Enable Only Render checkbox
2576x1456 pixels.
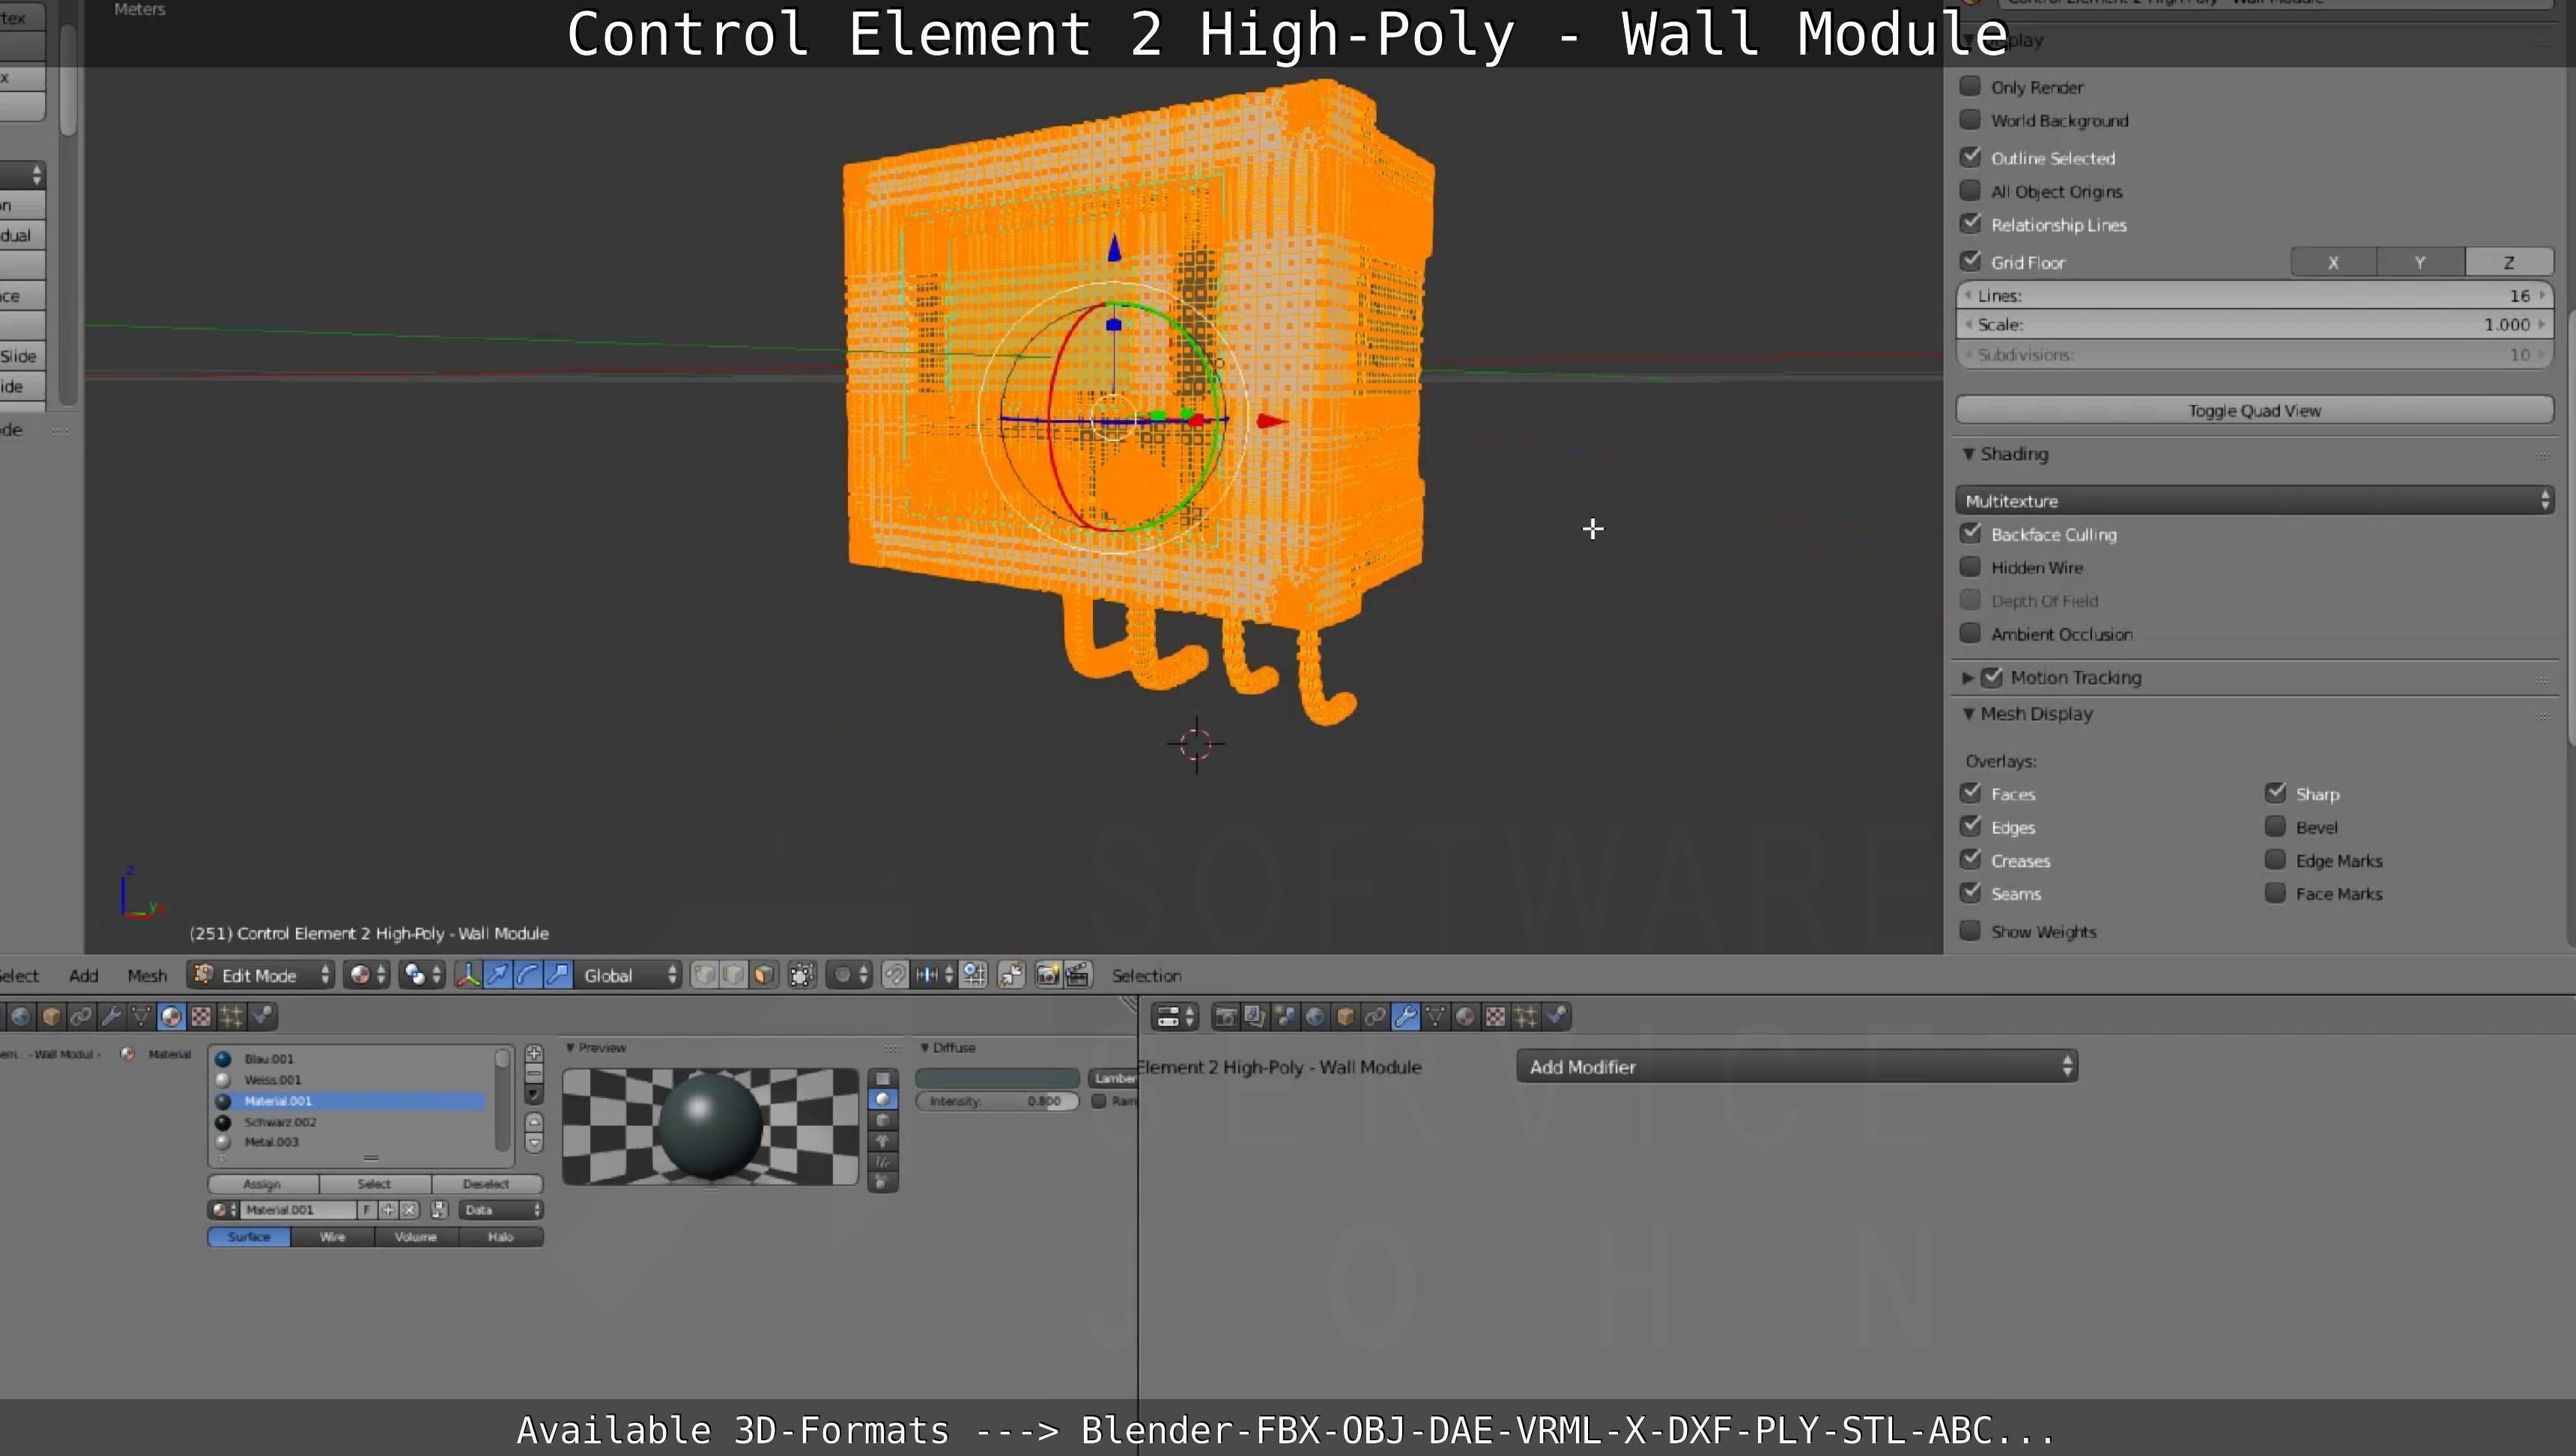(1970, 86)
